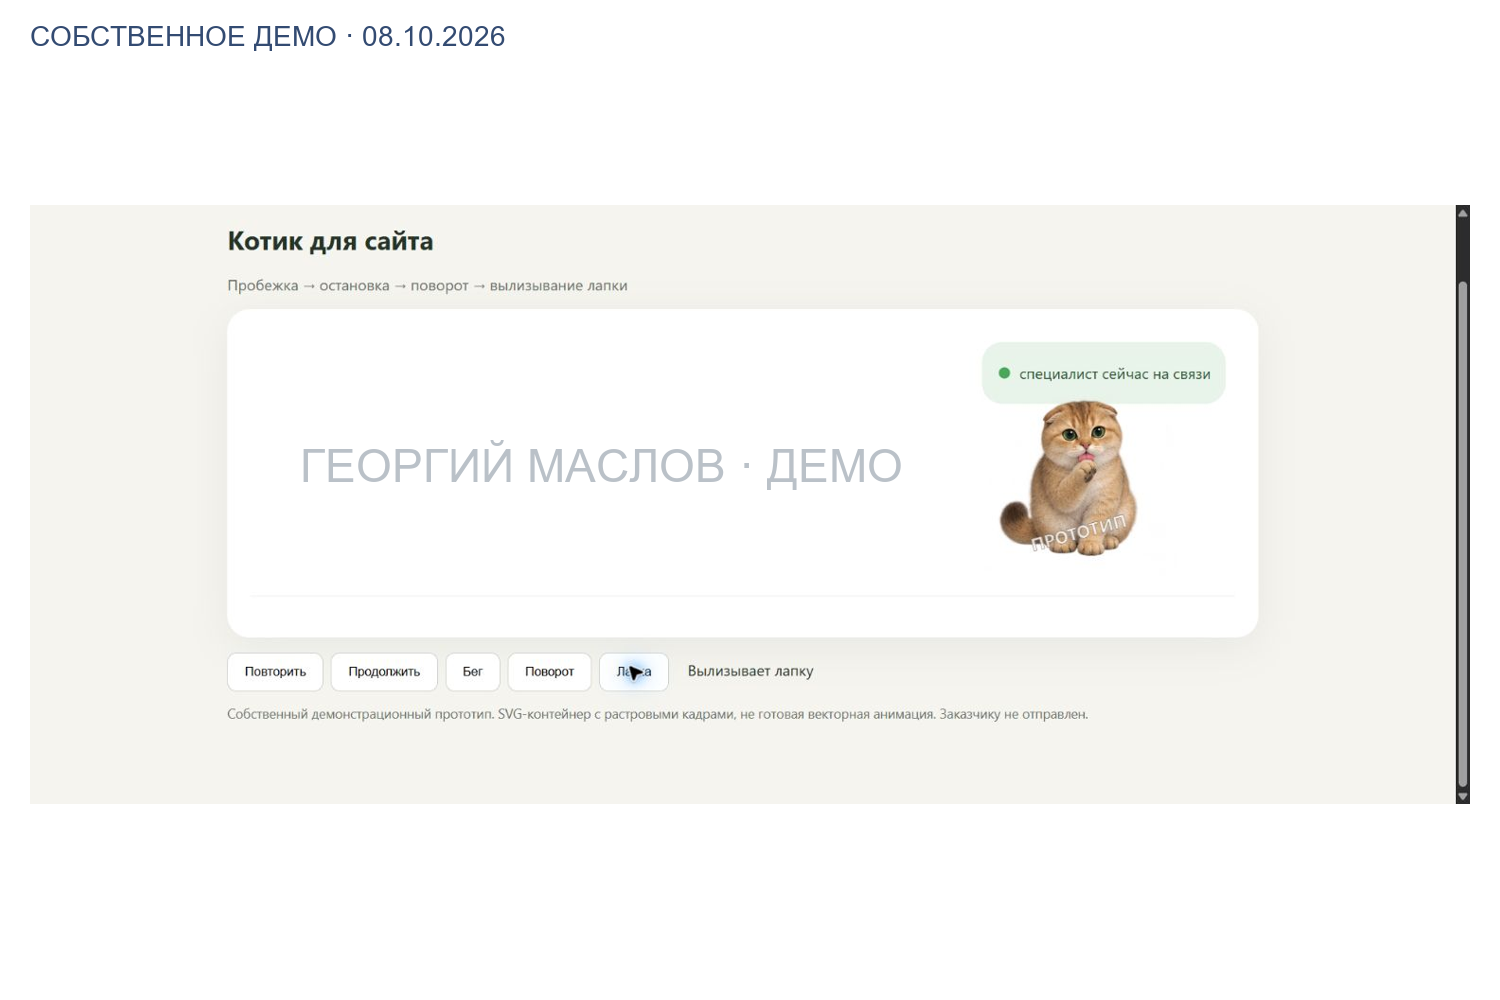The height and width of the screenshot is (1000, 1500).
Task: Click the vertical scrollbar thumb
Action: (x=1463, y=534)
